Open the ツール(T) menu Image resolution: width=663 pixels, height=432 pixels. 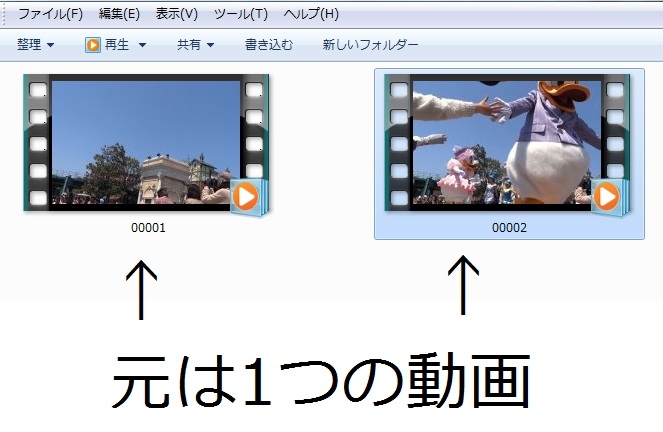[241, 14]
